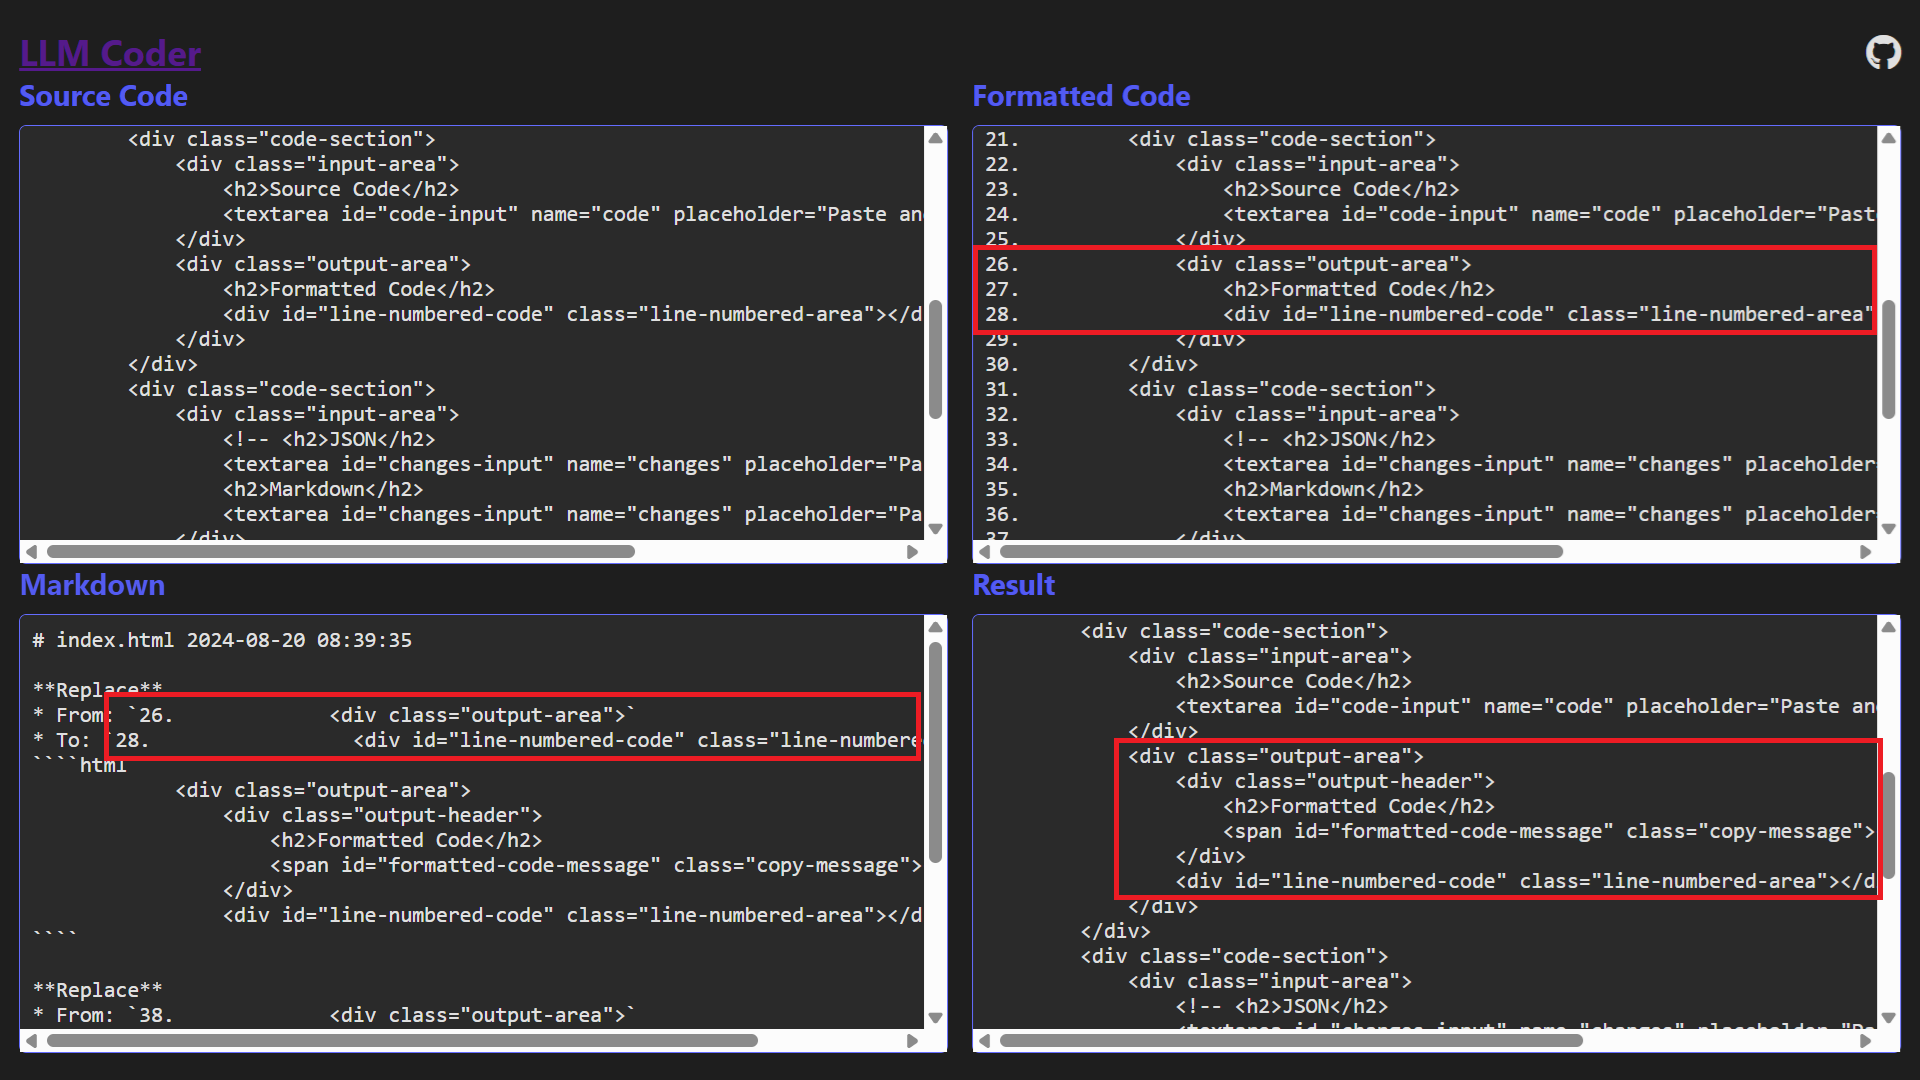The height and width of the screenshot is (1080, 1920).
Task: Click down arrow of Result vertical scrollbar
Action: 1888,1018
